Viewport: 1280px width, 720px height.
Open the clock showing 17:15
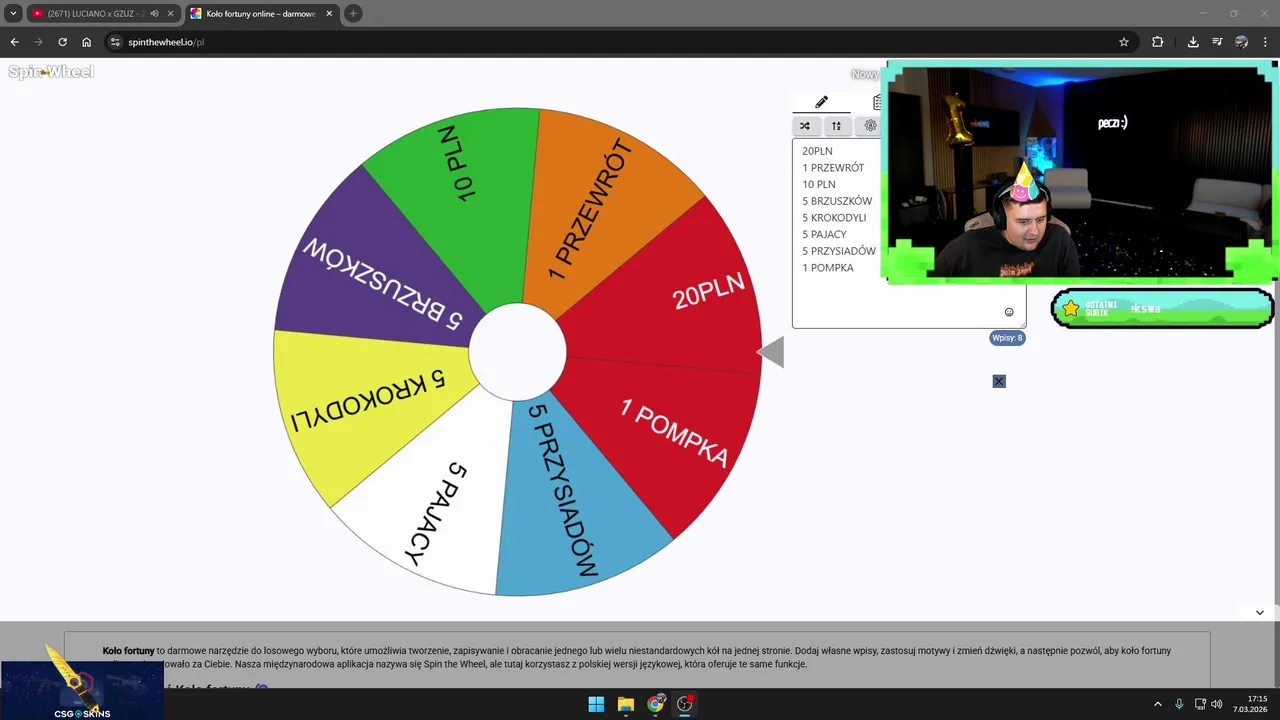pyautogui.click(x=1250, y=704)
